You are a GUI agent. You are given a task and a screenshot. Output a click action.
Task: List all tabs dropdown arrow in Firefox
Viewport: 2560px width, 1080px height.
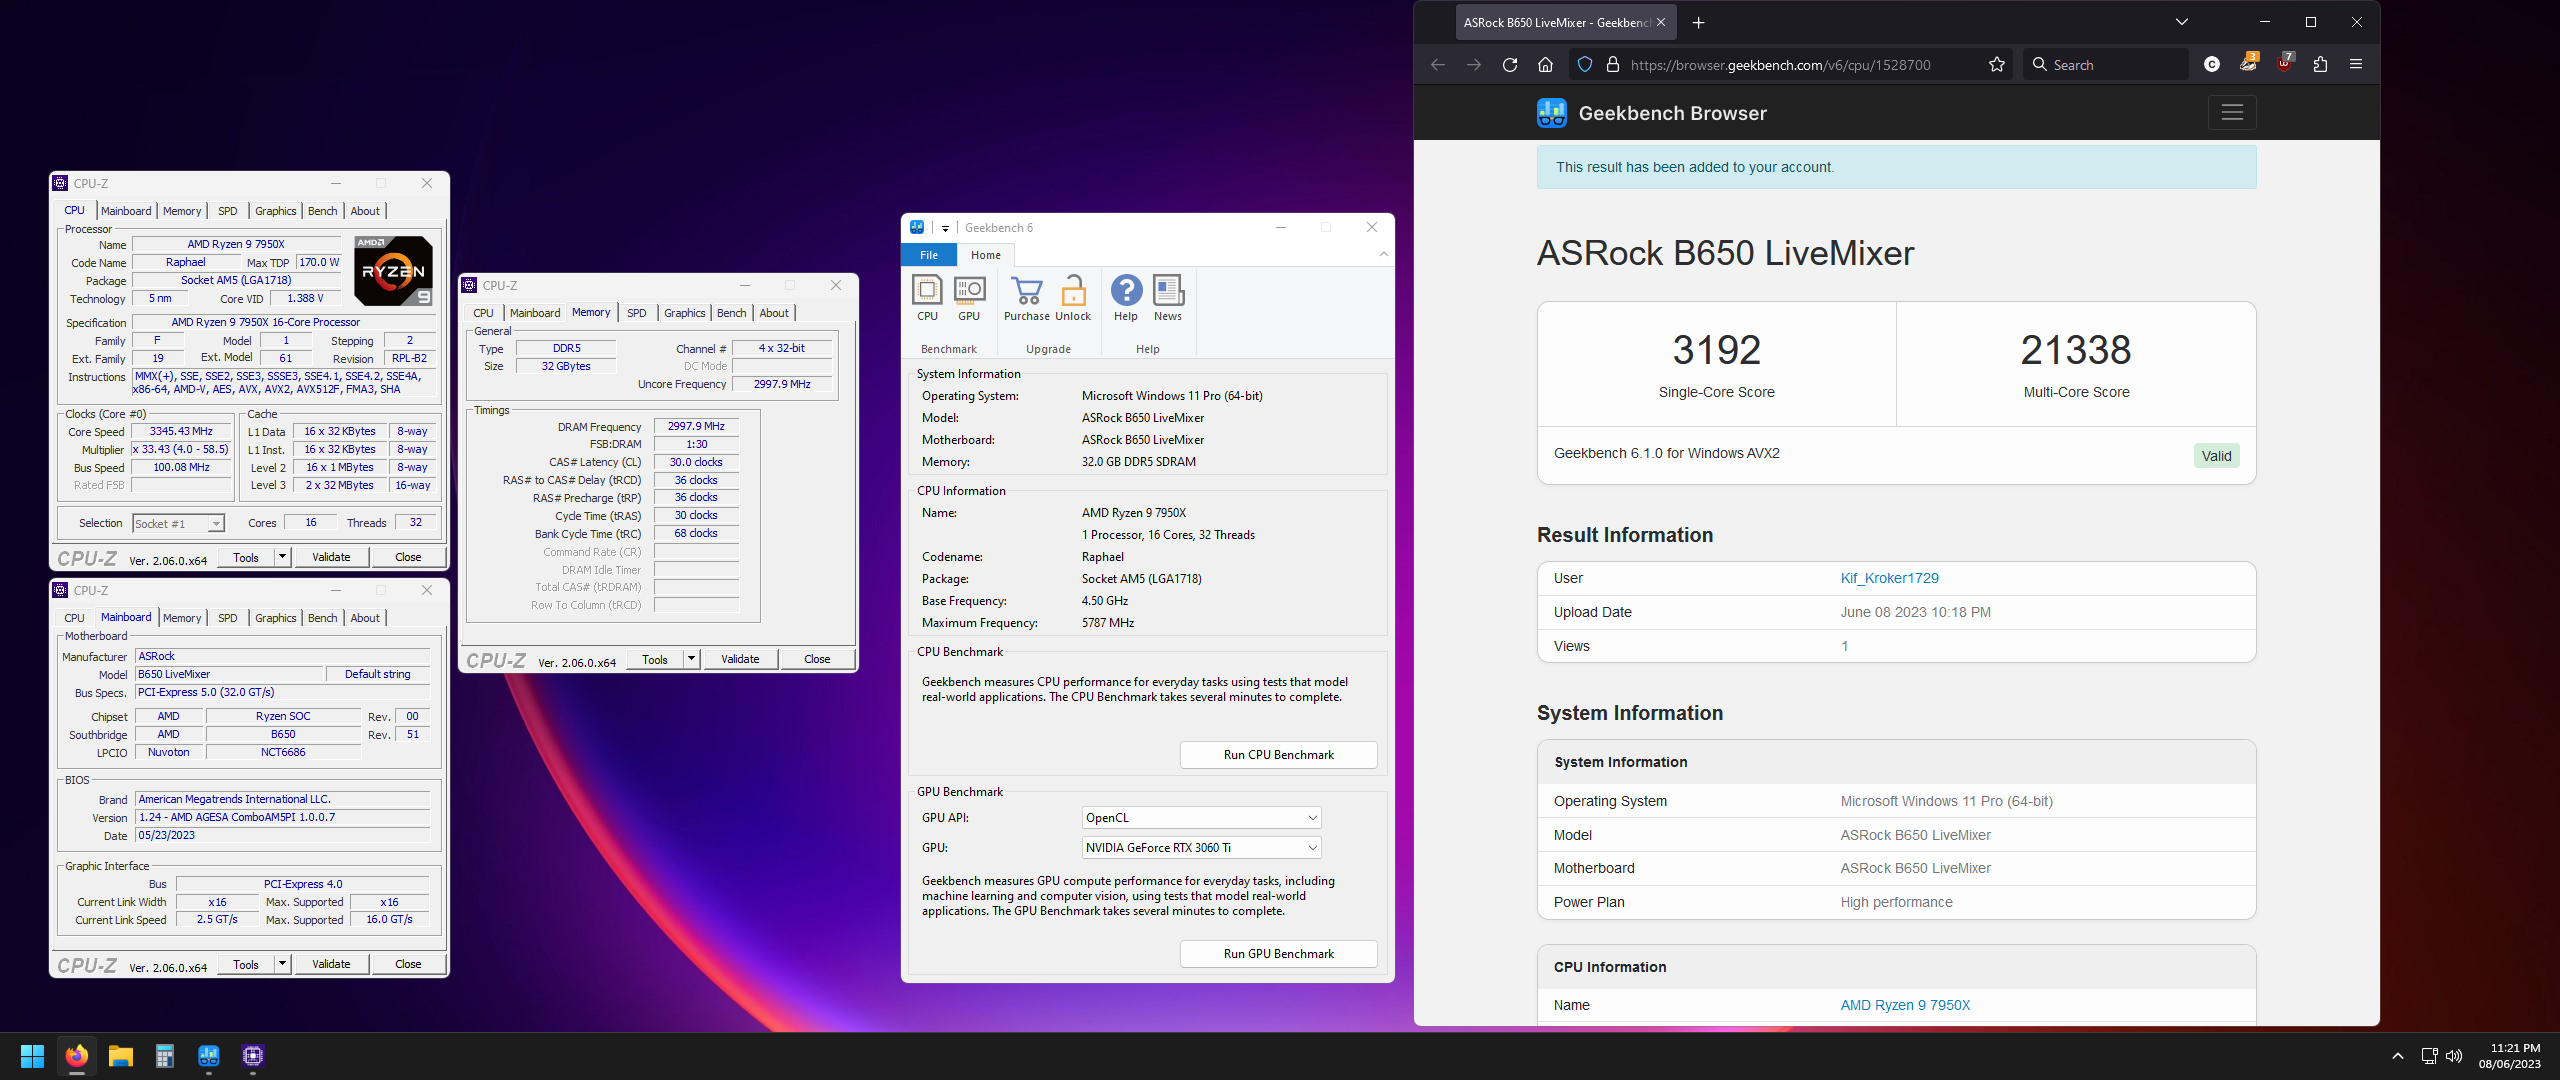click(x=2182, y=22)
